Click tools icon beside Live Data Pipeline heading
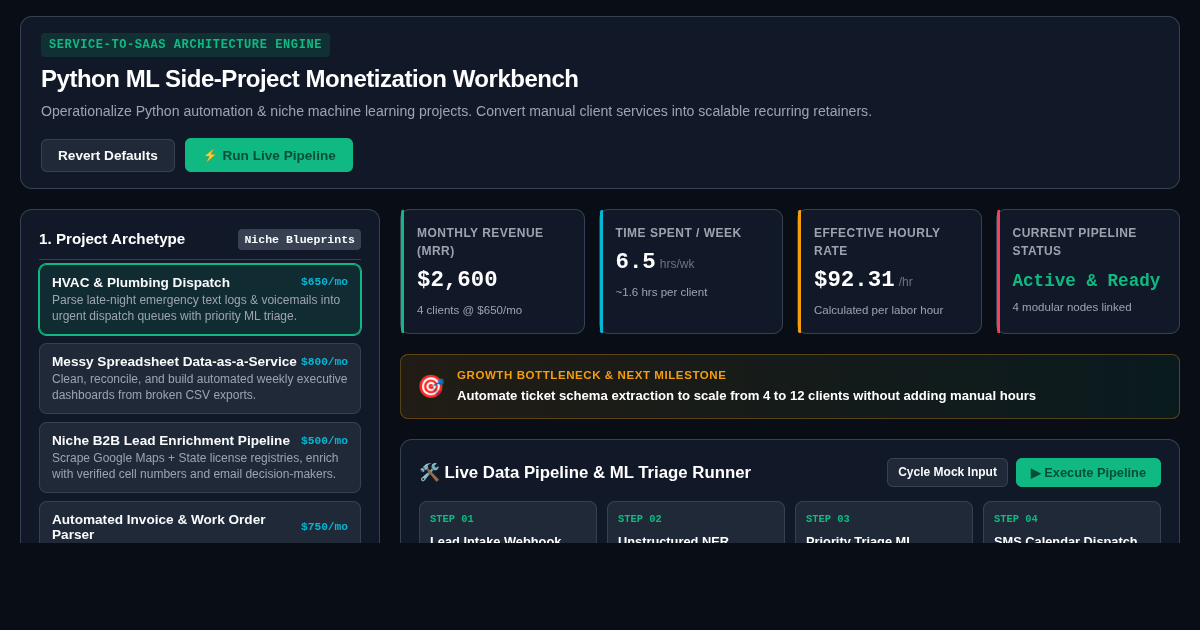Viewport: 1200px width, 630px height. 429,472
